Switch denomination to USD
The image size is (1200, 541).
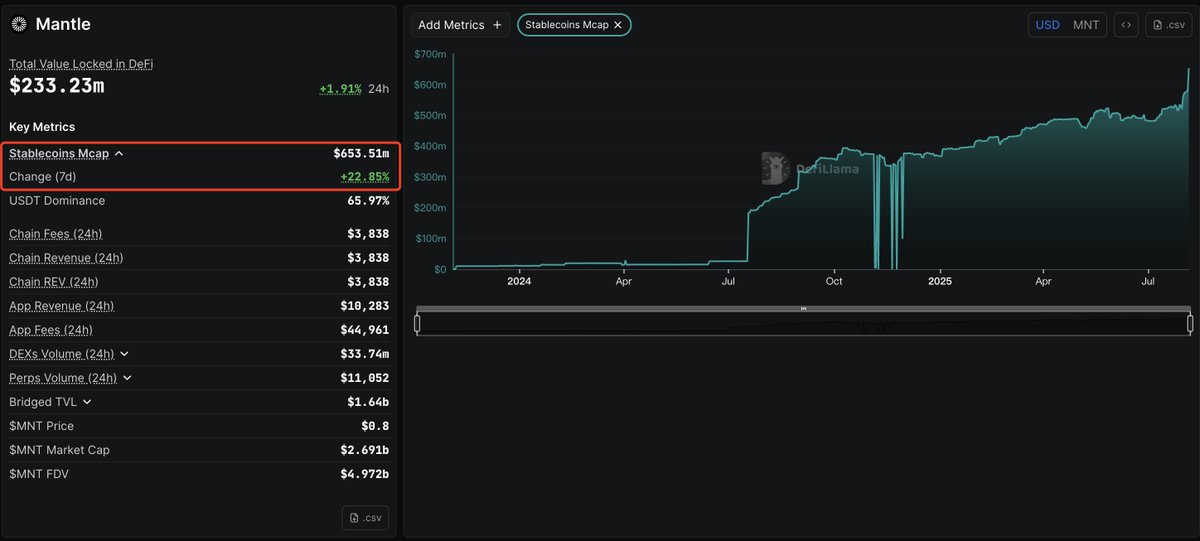point(1047,25)
